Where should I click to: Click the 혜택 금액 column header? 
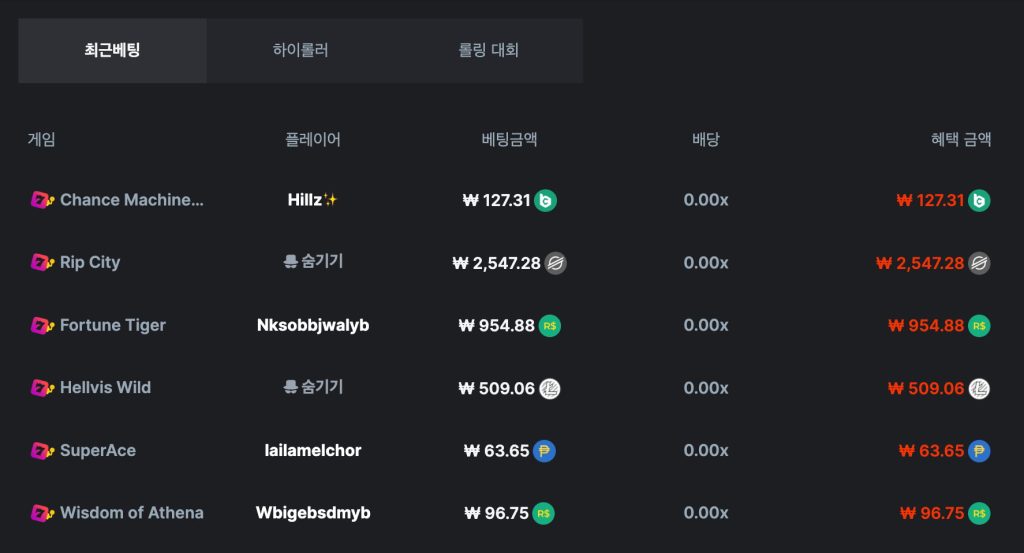[x=961, y=139]
